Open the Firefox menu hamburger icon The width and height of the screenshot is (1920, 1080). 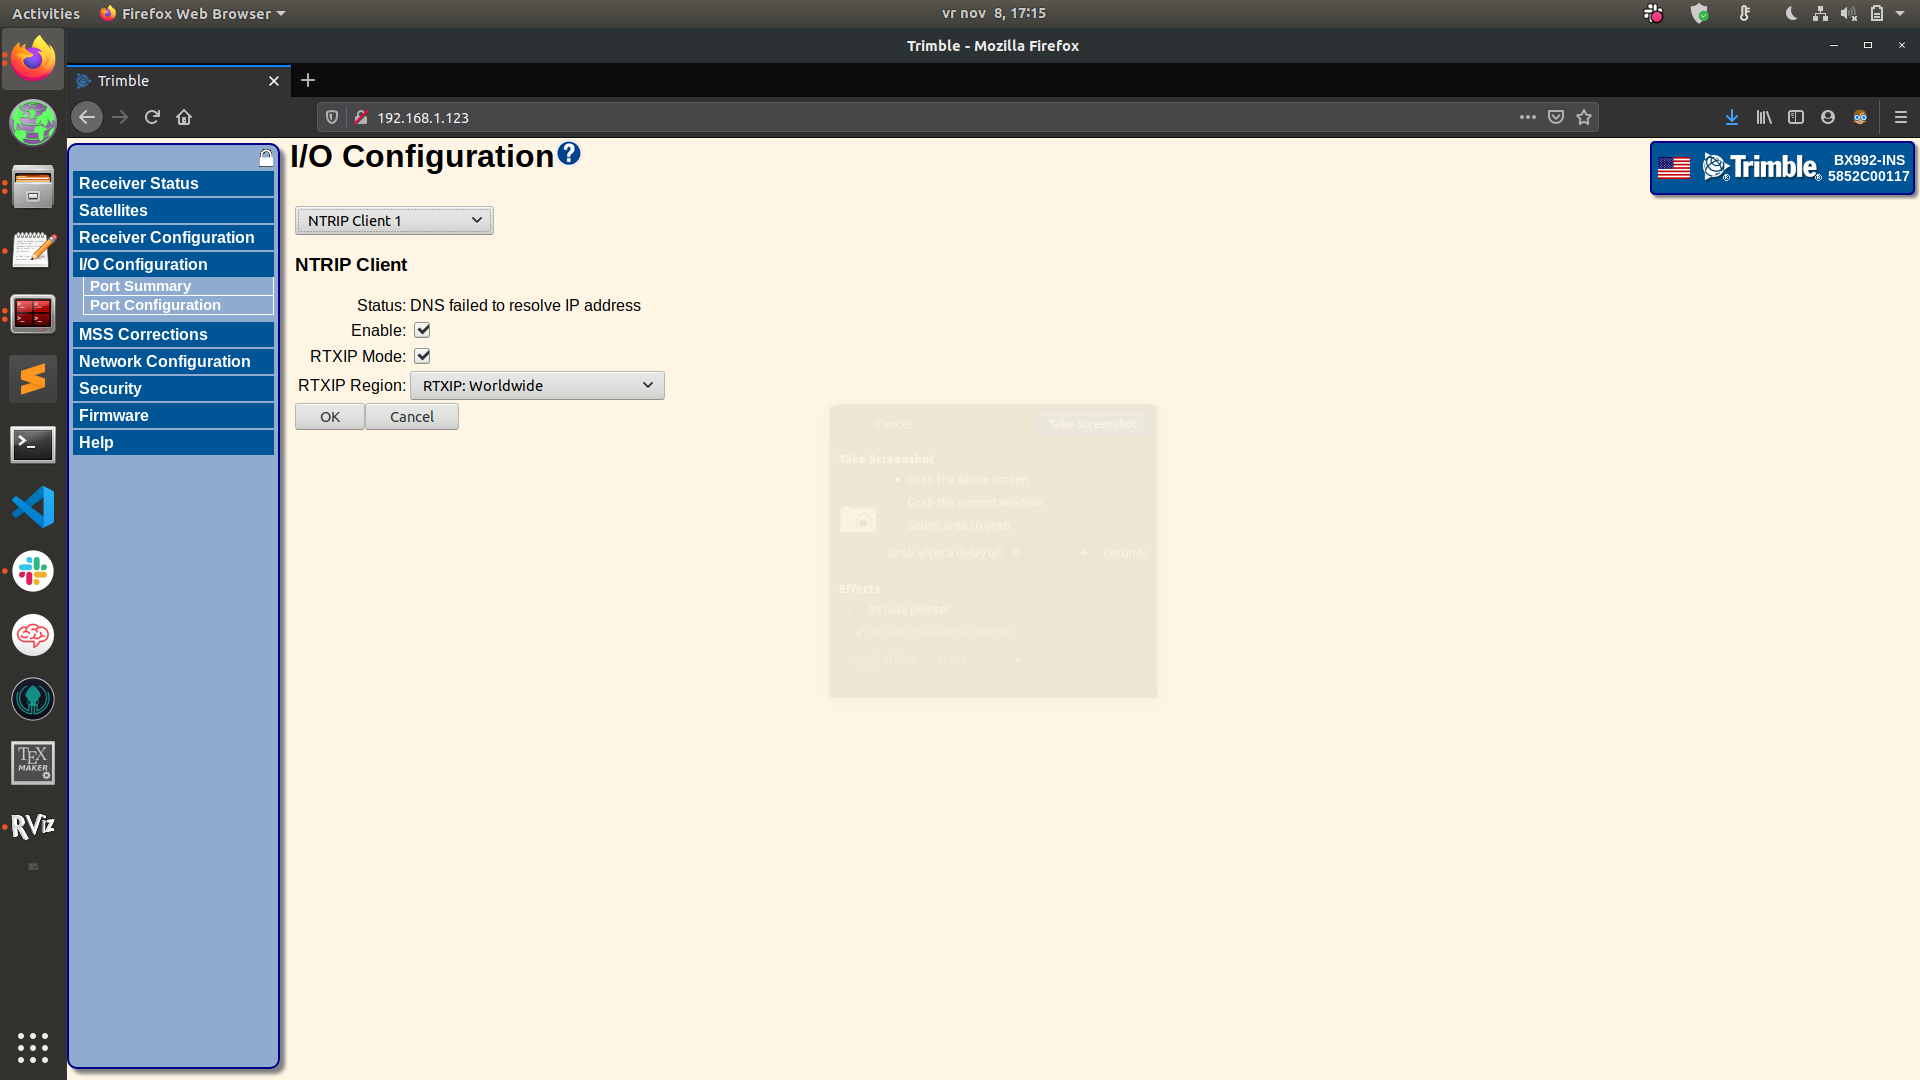[x=1900, y=117]
